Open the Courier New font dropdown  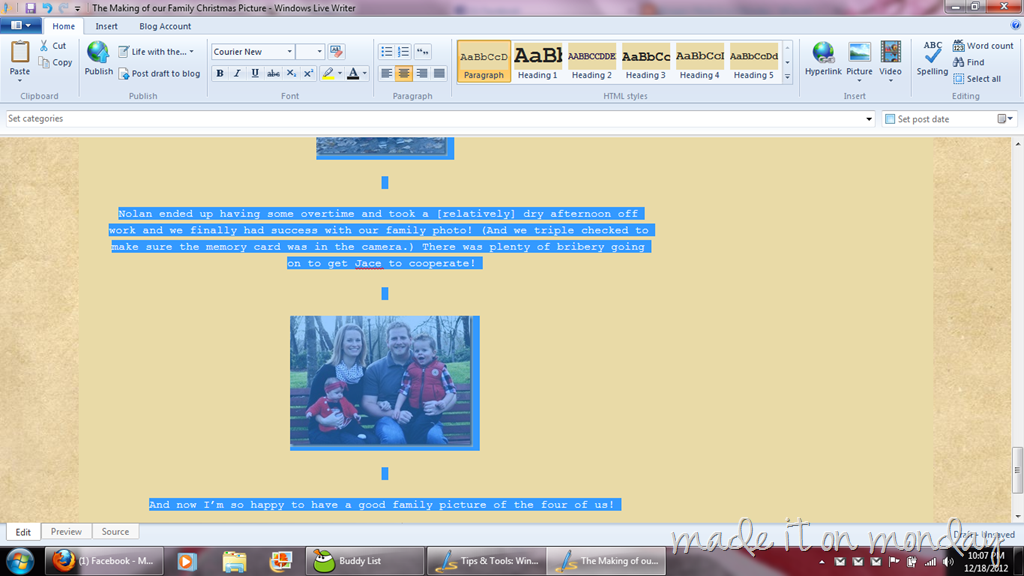point(289,52)
